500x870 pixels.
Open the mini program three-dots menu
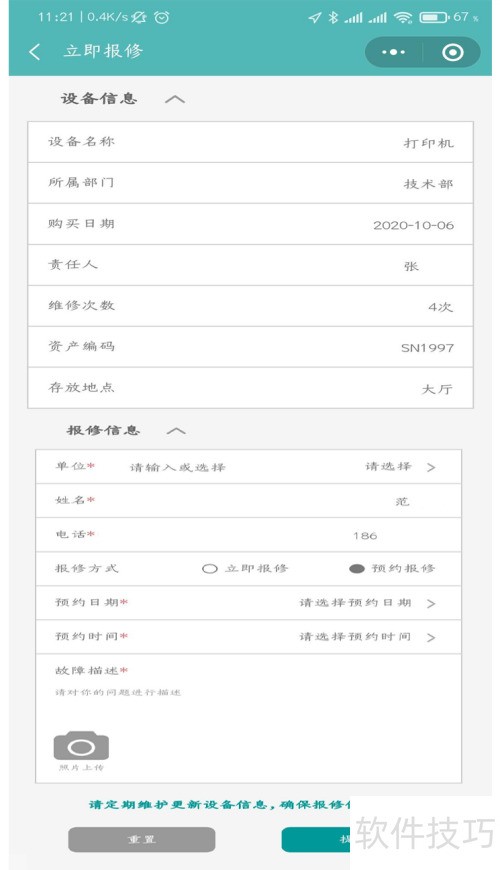tap(393, 52)
